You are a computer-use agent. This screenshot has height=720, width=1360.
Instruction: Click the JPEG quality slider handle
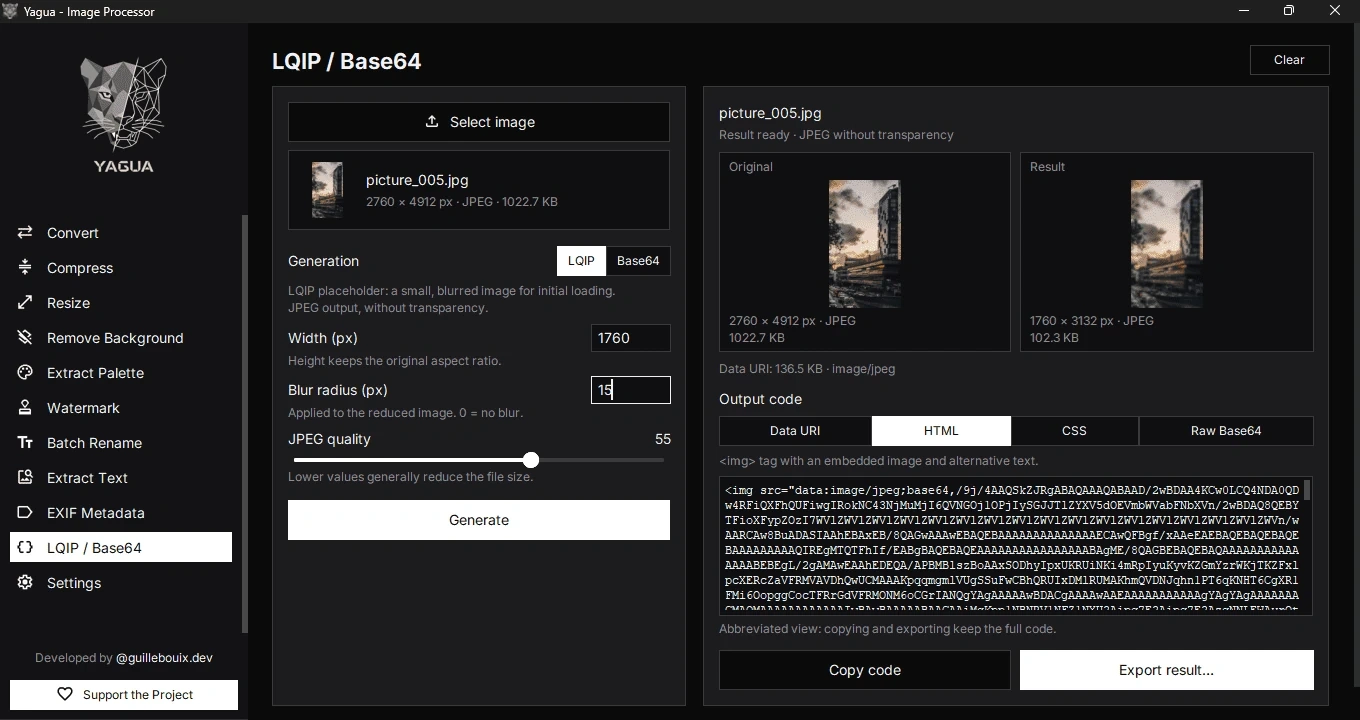[x=531, y=460]
